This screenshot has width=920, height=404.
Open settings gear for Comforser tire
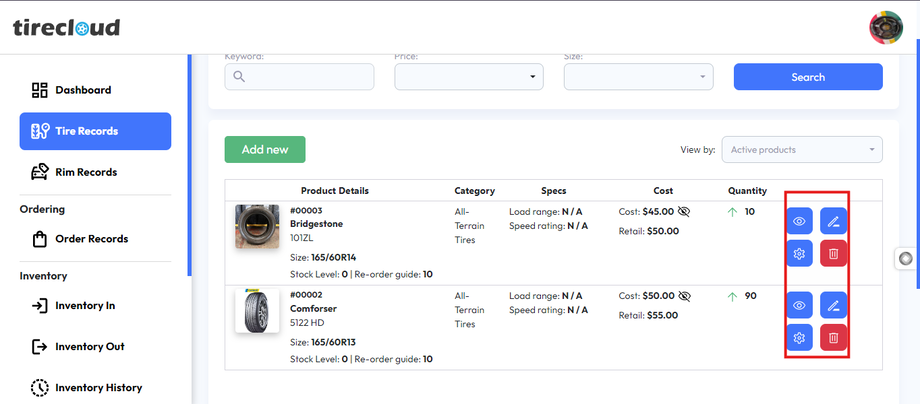click(x=799, y=338)
